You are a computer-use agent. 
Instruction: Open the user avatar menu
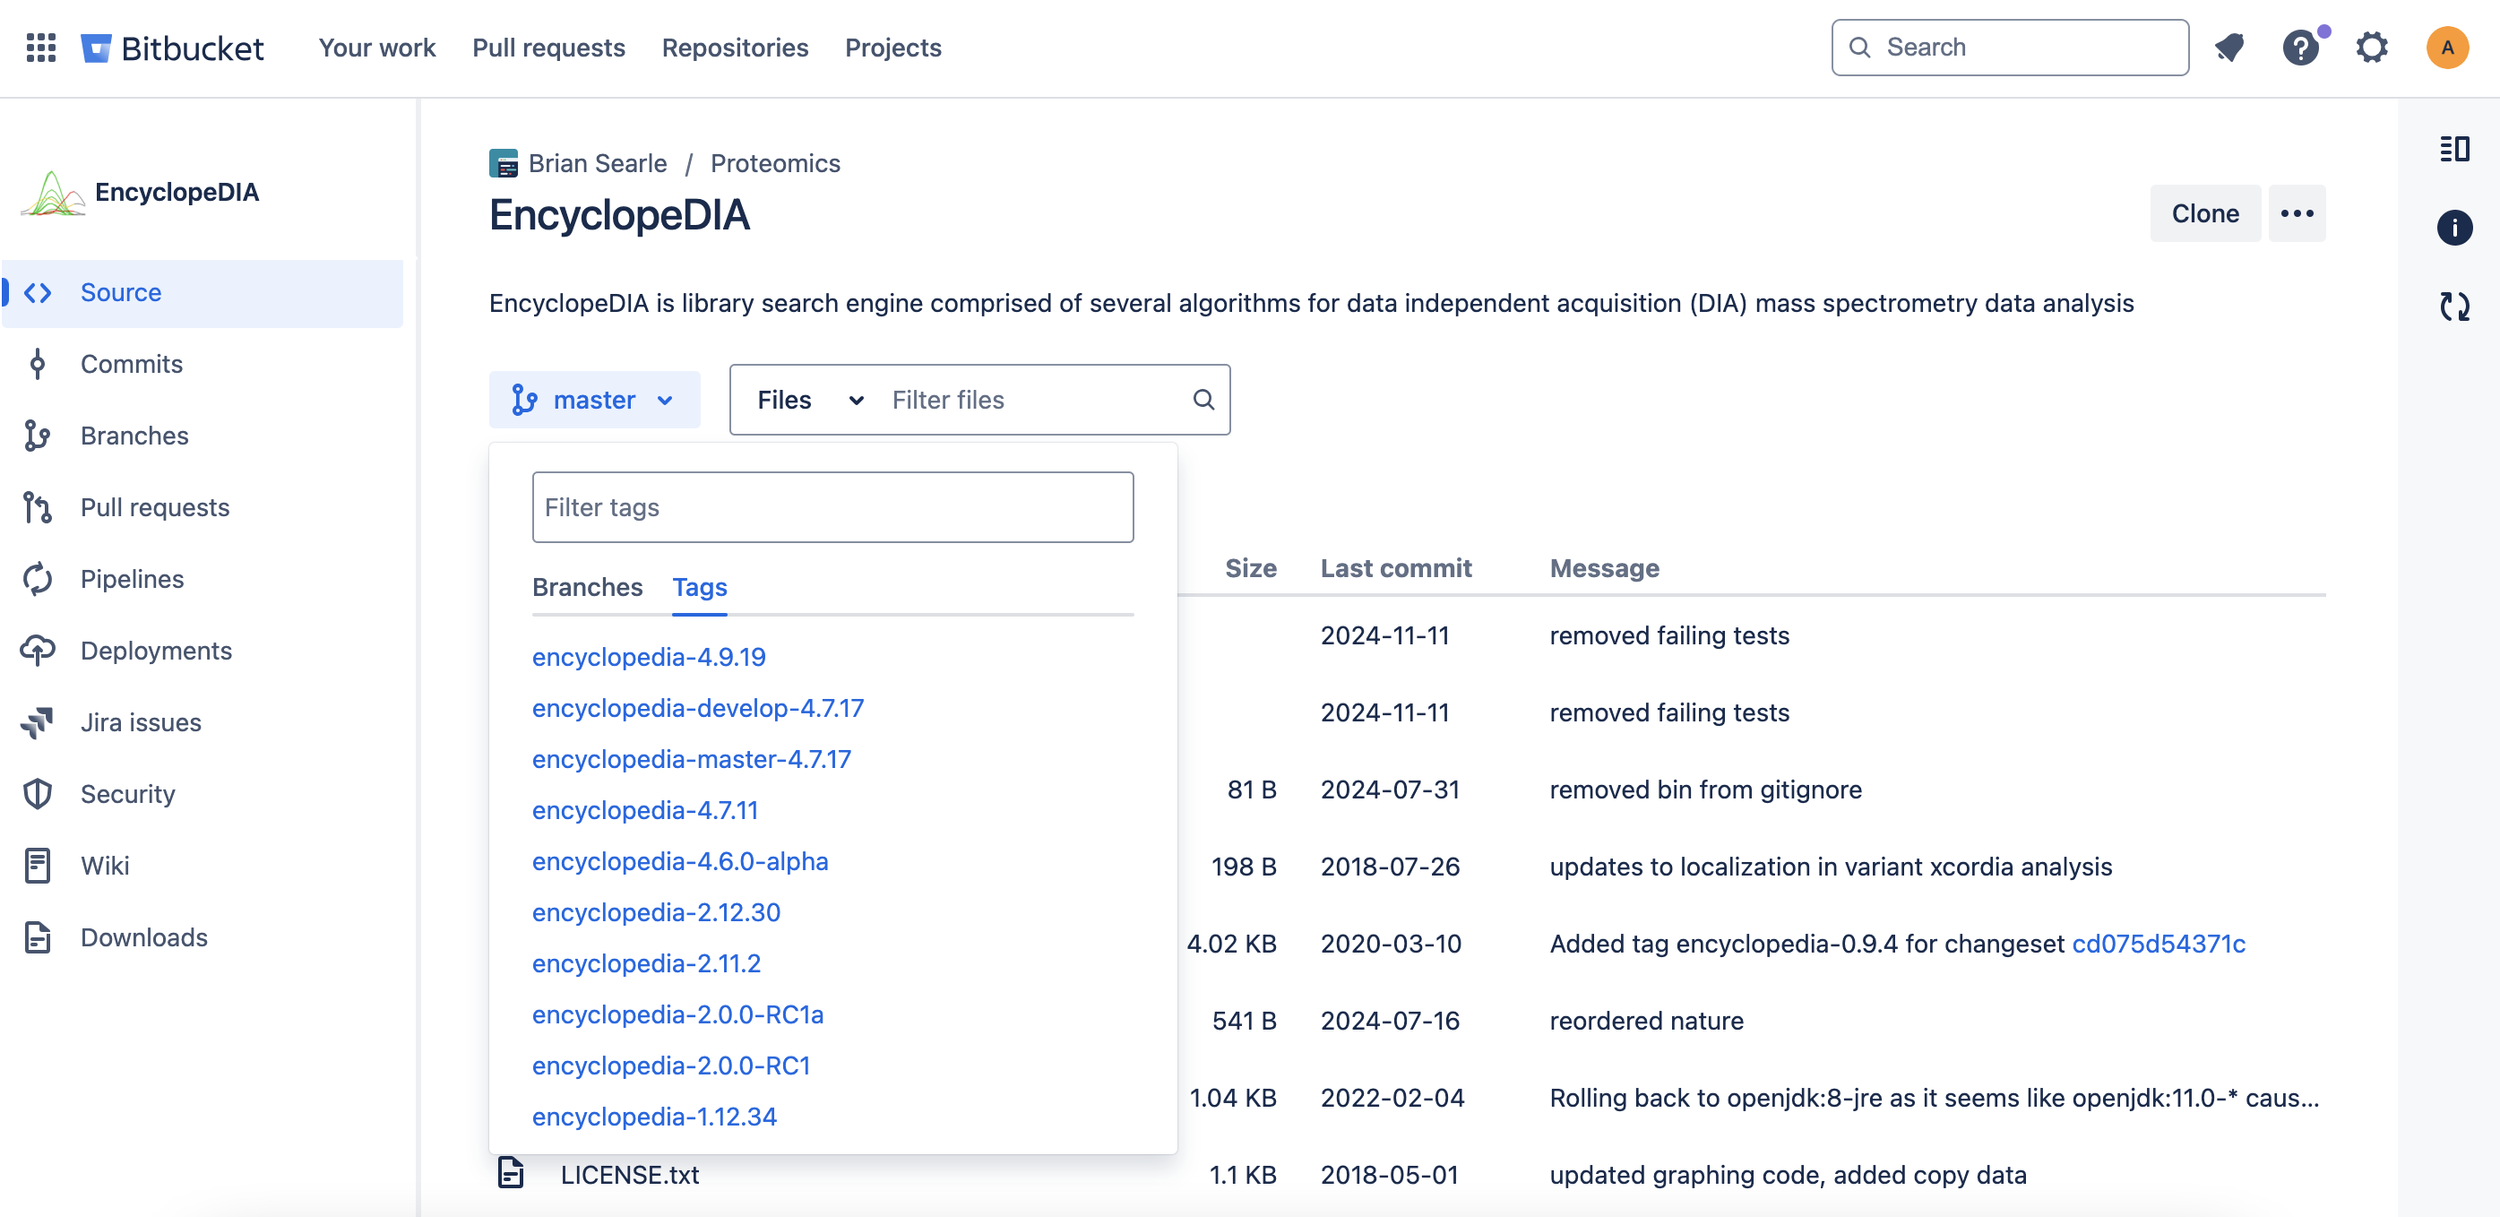[2446, 47]
